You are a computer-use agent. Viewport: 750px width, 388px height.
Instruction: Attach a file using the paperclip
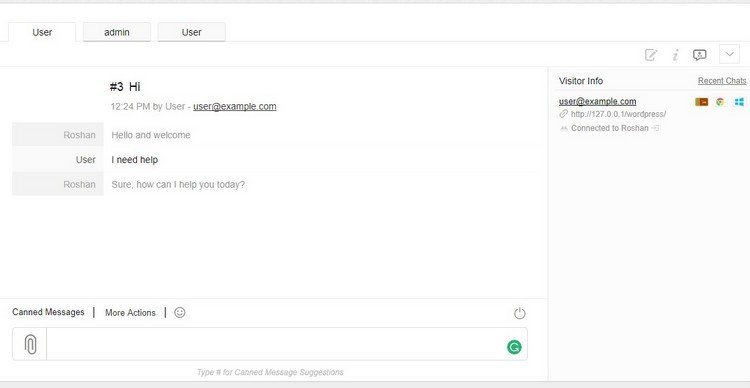coord(30,344)
